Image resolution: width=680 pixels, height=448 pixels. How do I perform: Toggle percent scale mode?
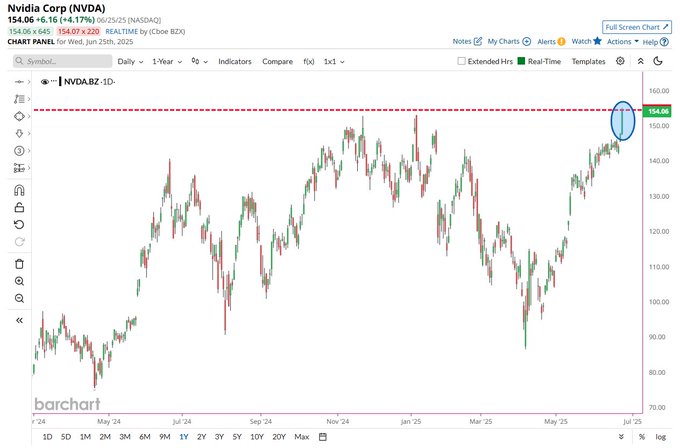[642, 437]
